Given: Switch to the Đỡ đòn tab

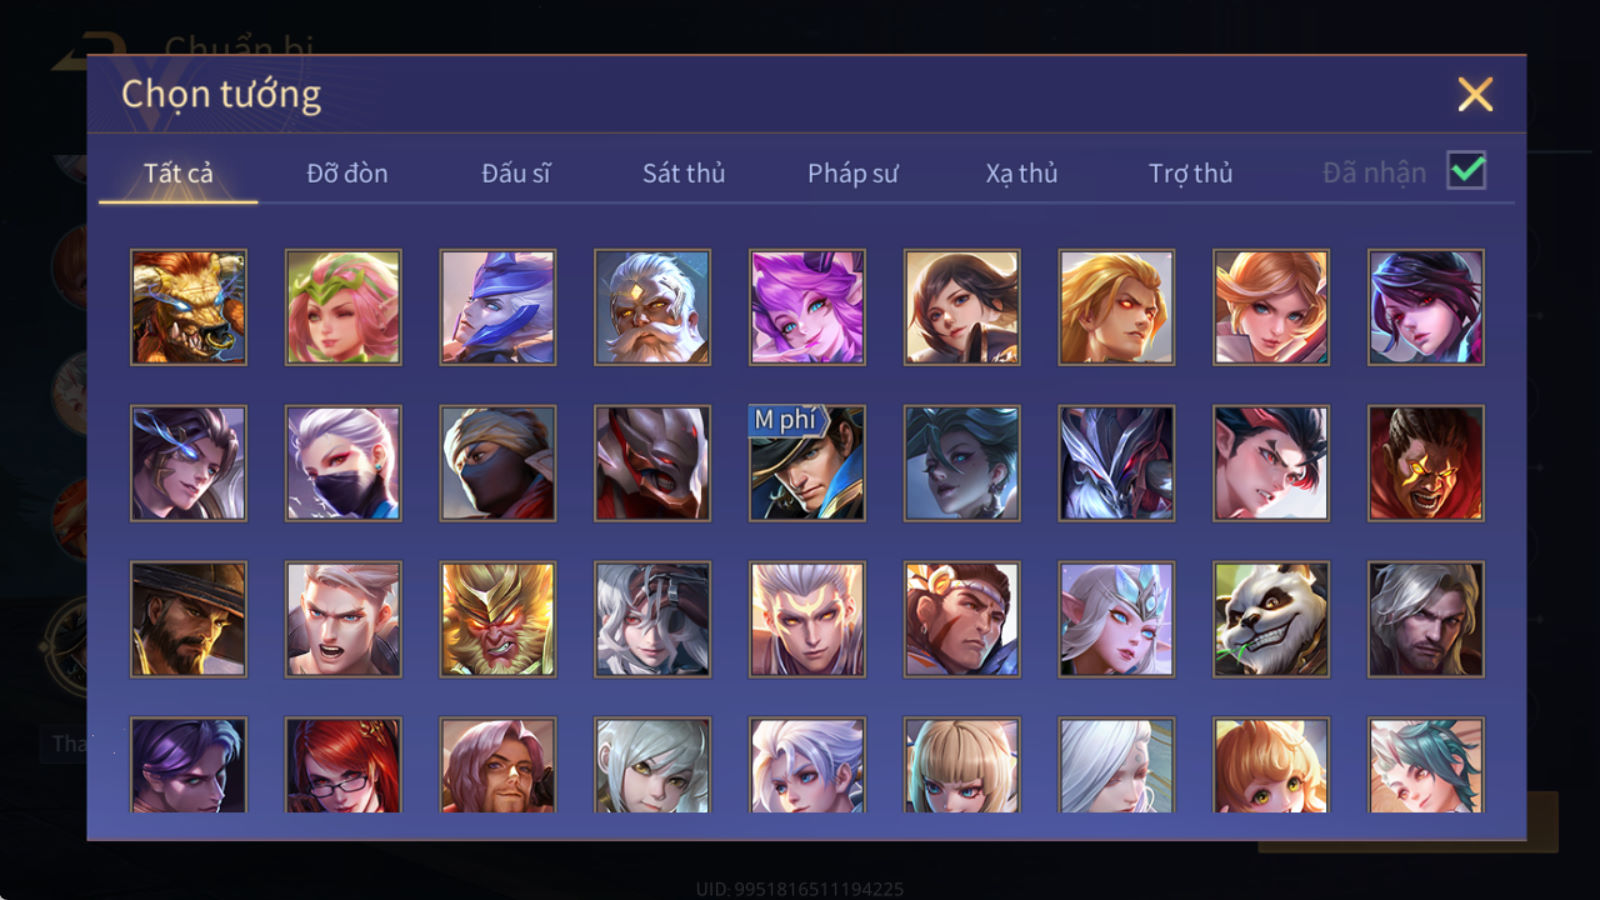Looking at the screenshot, I should point(347,173).
